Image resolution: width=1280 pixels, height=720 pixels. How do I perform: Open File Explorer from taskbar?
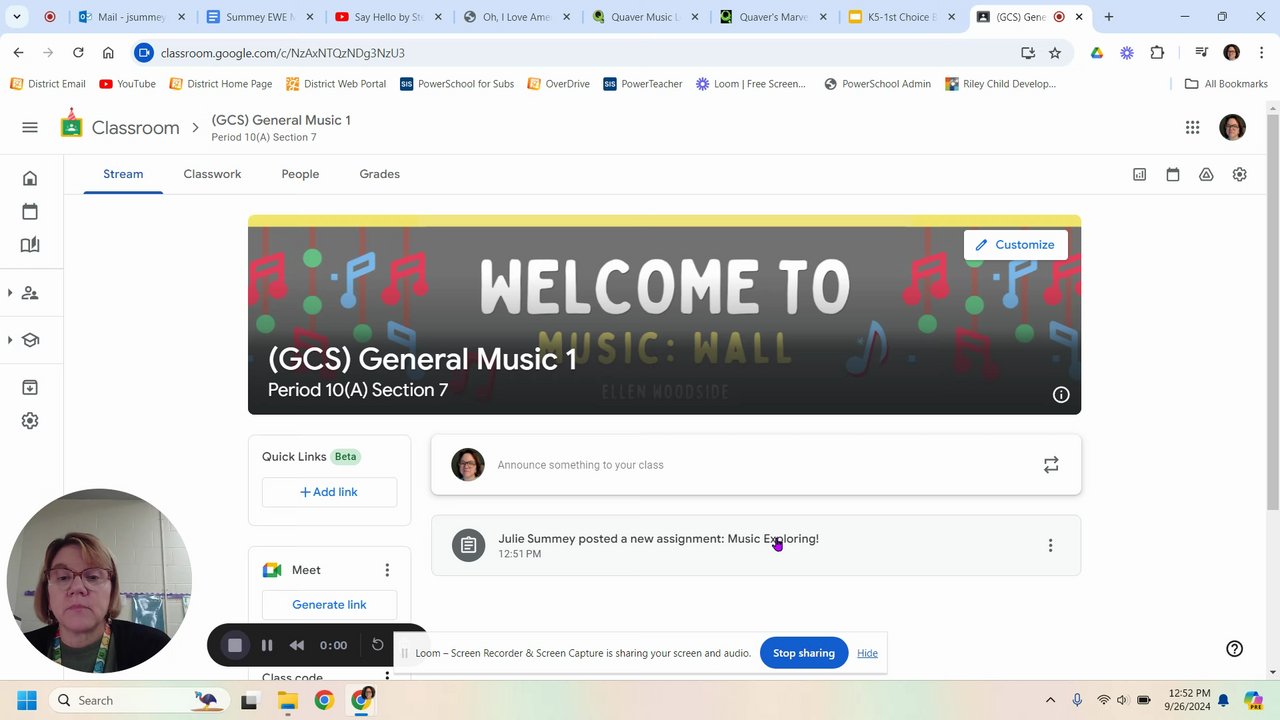tap(287, 700)
